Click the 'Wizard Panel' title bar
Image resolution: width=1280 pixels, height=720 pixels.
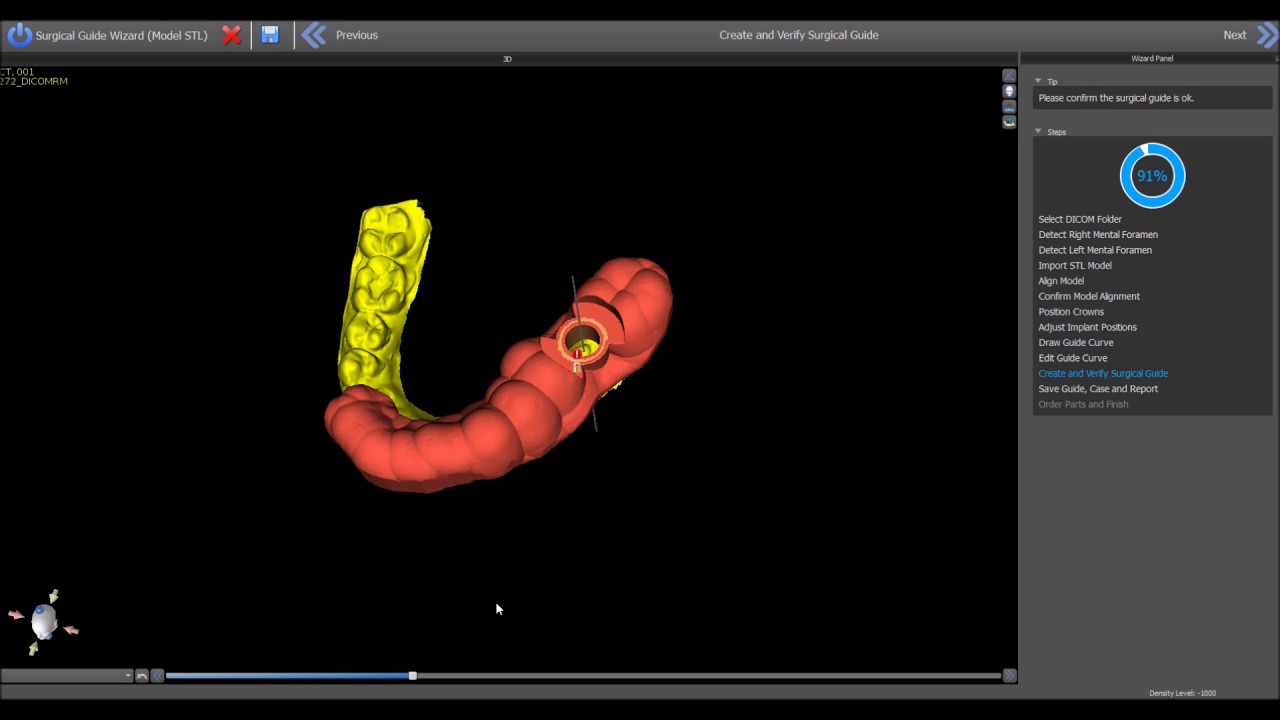1152,59
